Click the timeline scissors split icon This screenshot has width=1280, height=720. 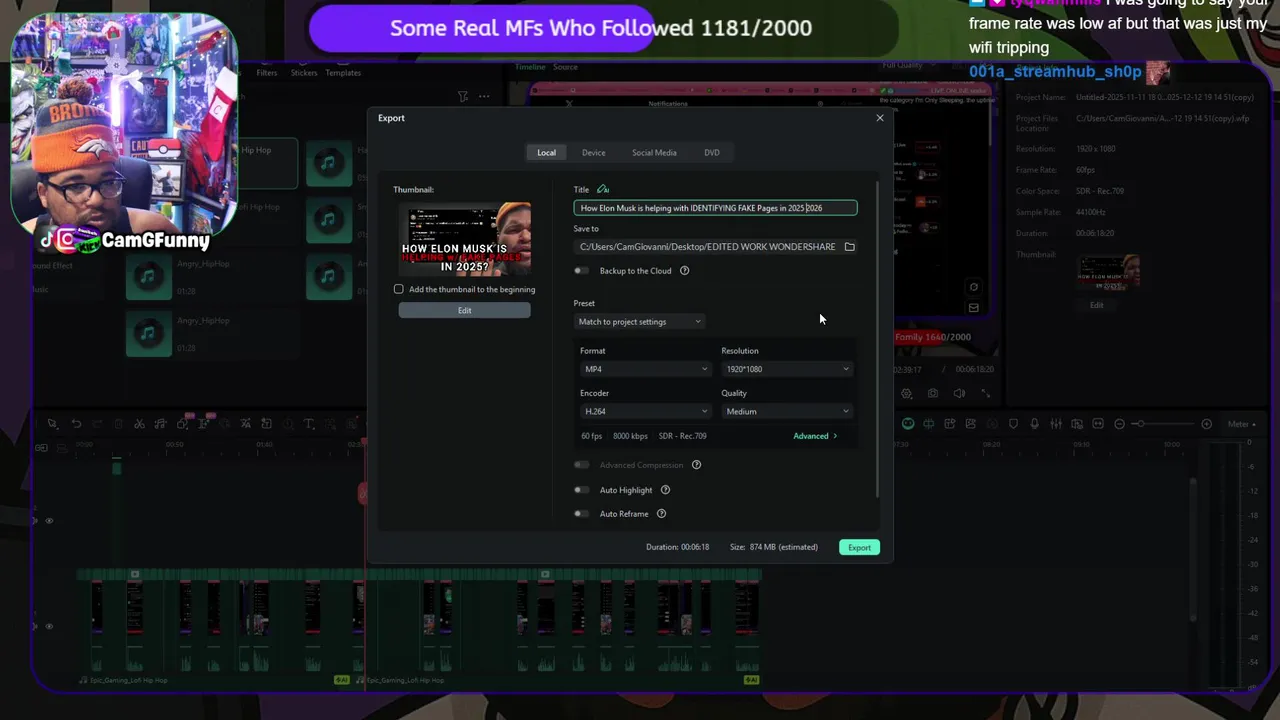tap(139, 424)
